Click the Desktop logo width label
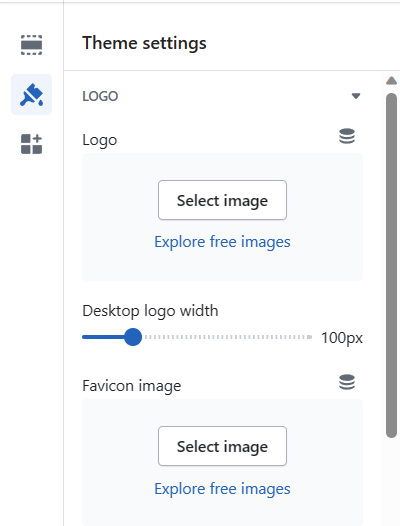 150,311
